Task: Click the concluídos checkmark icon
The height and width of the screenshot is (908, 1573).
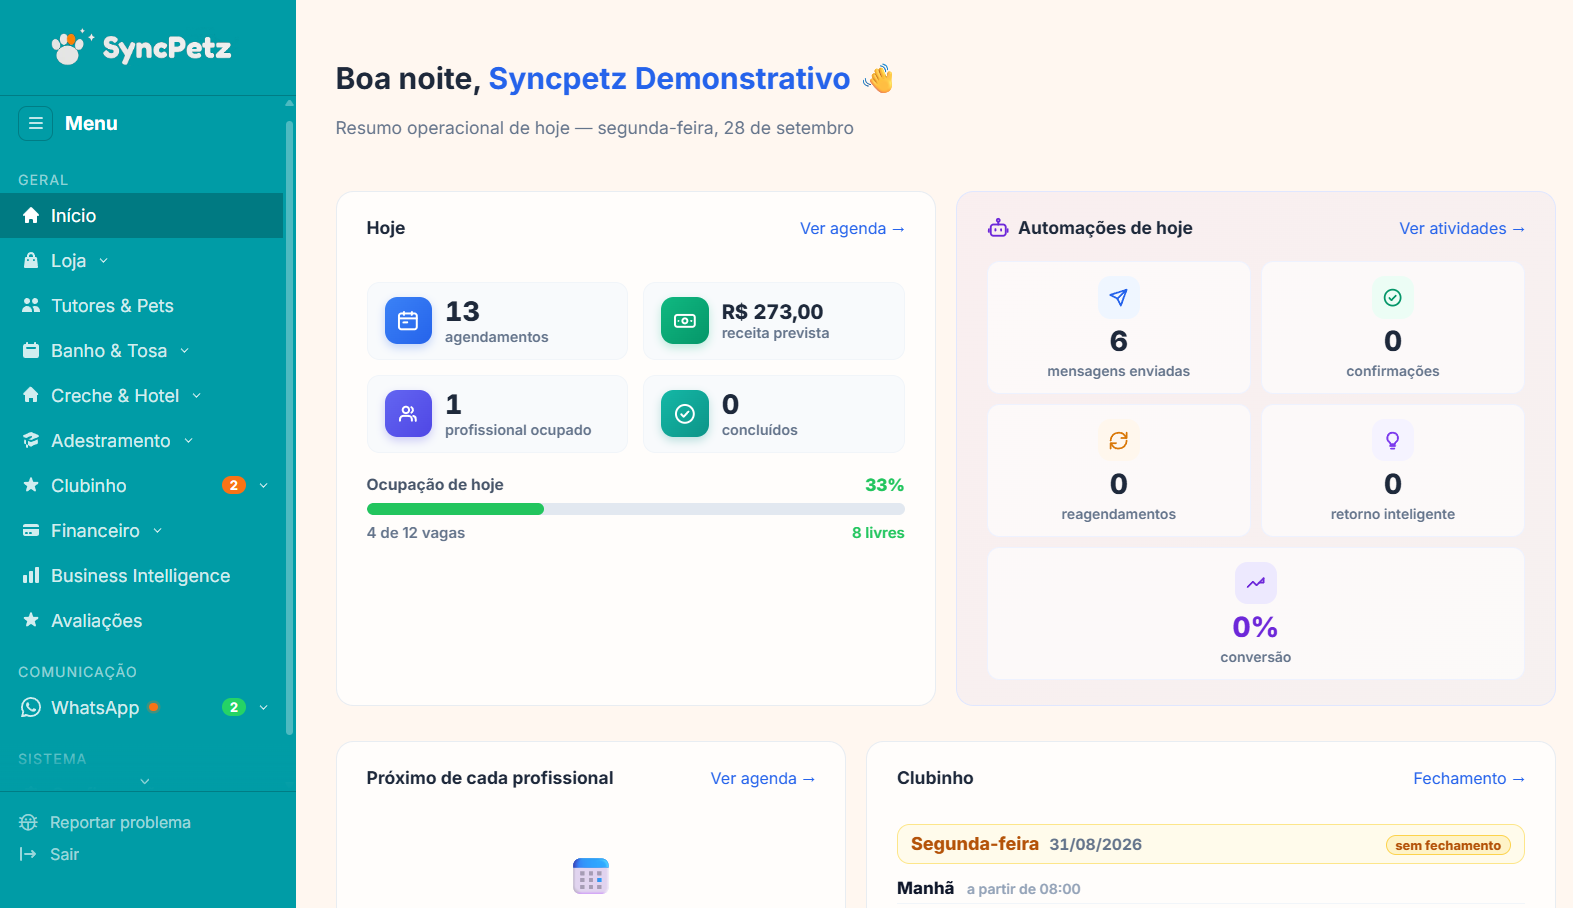Action: 685,414
